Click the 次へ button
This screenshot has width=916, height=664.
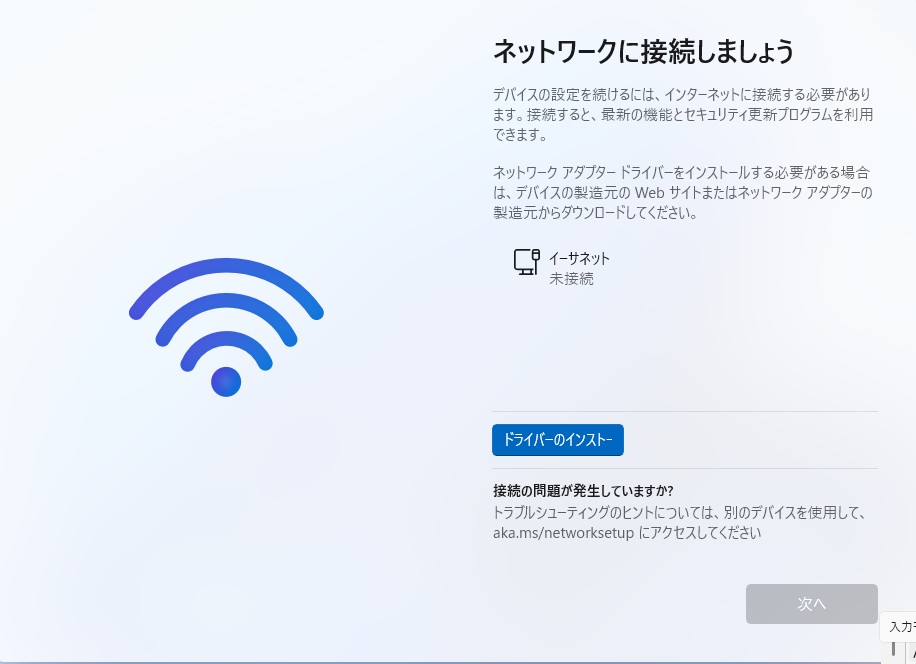pyautogui.click(x=811, y=604)
